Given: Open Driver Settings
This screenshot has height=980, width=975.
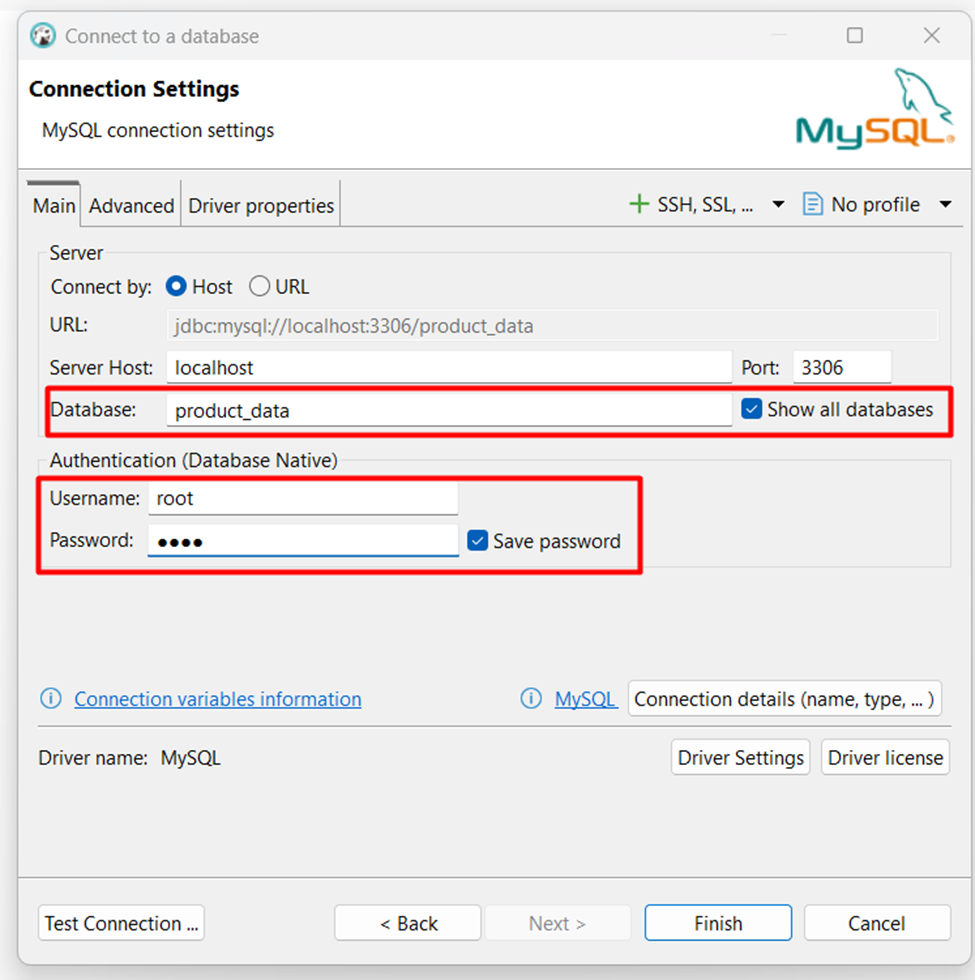Looking at the screenshot, I should [741, 757].
